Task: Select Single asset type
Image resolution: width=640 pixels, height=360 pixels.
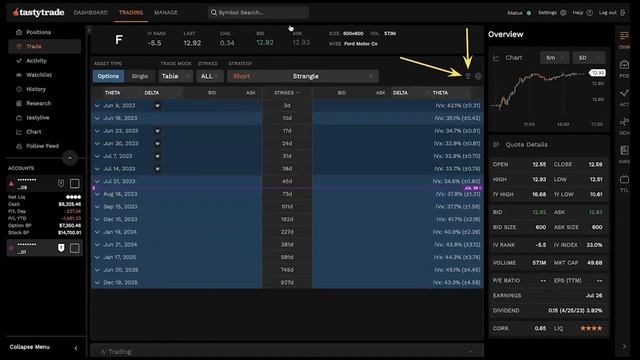Action: pyautogui.click(x=140, y=76)
